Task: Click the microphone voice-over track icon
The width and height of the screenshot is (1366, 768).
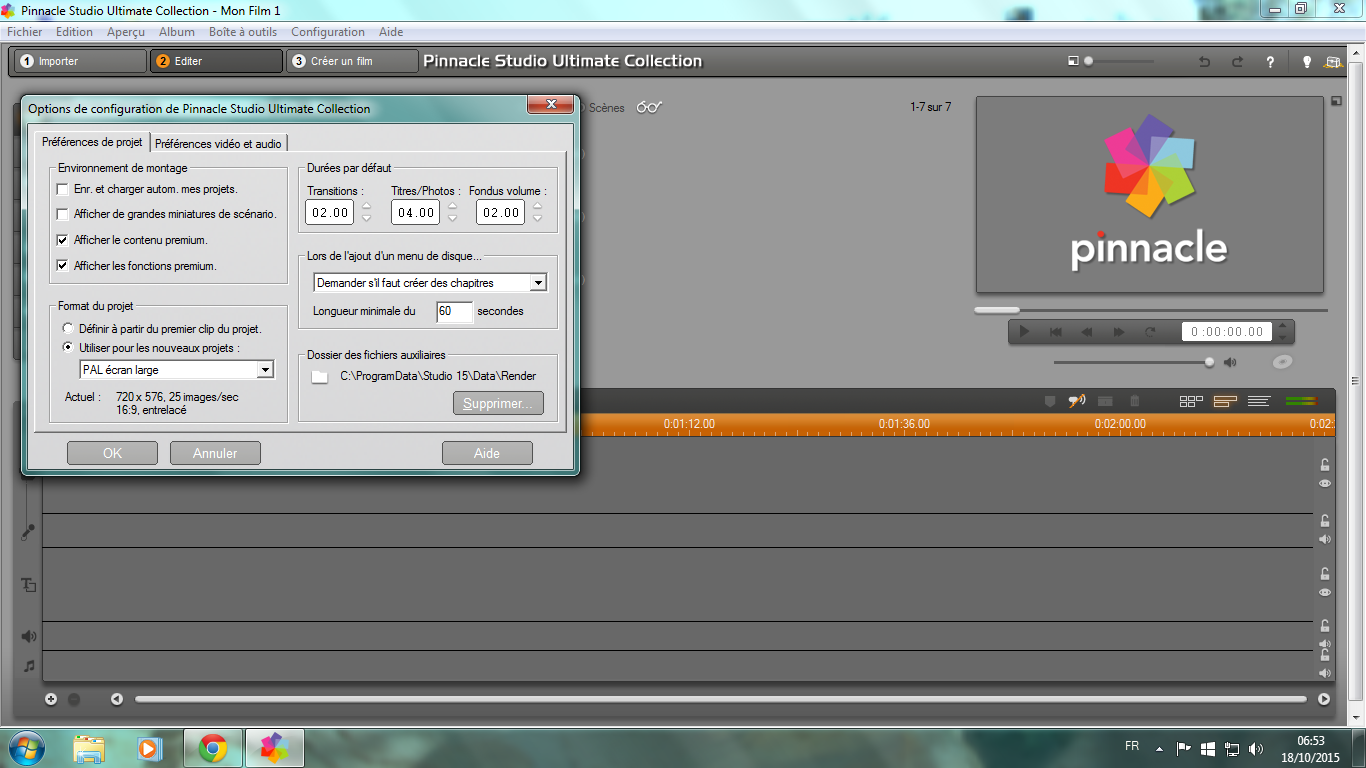Action: click(28, 533)
